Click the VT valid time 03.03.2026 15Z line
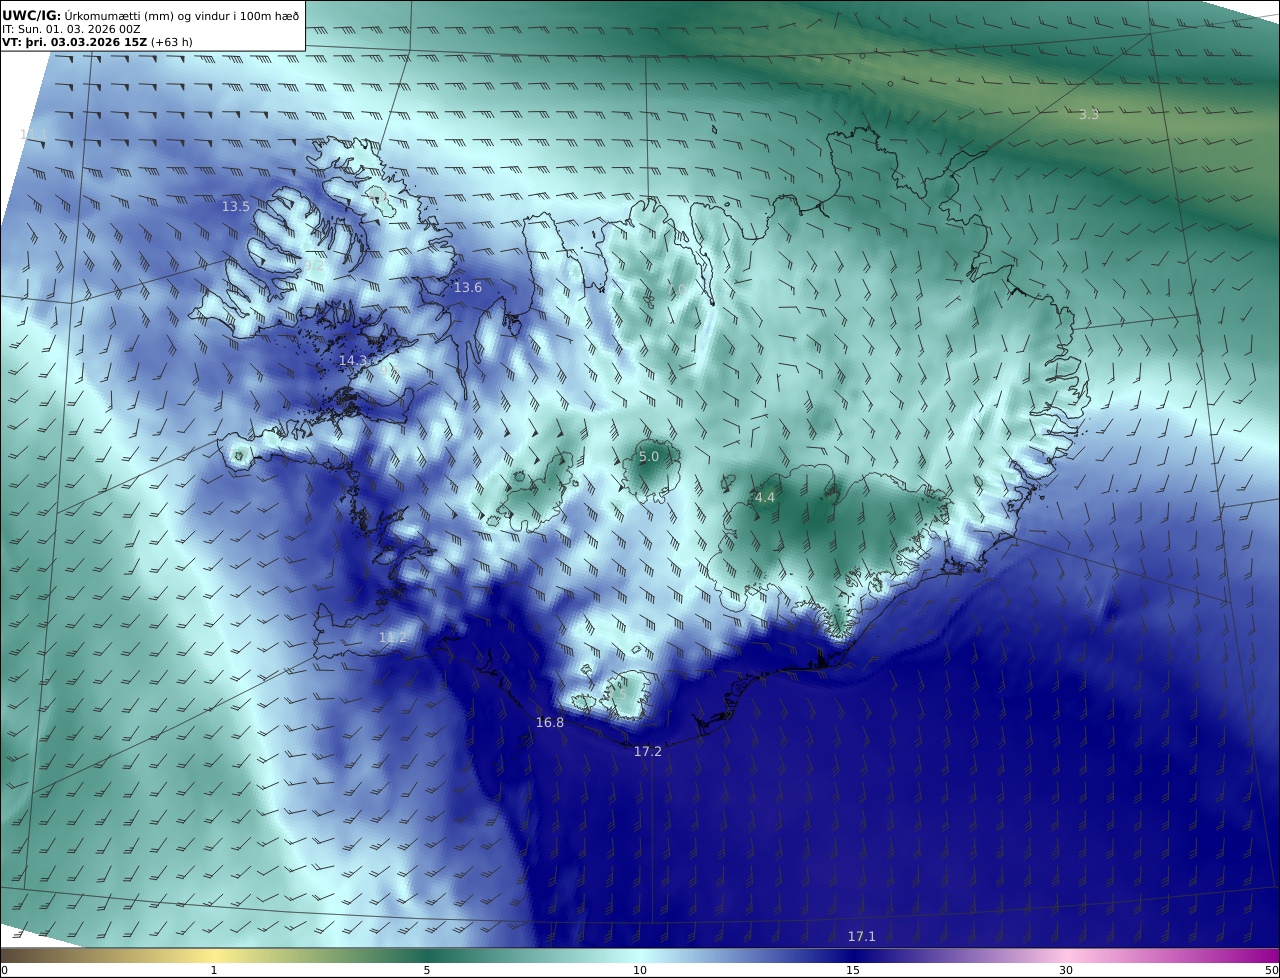Viewport: 1280px width, 978px height. [x=97, y=42]
